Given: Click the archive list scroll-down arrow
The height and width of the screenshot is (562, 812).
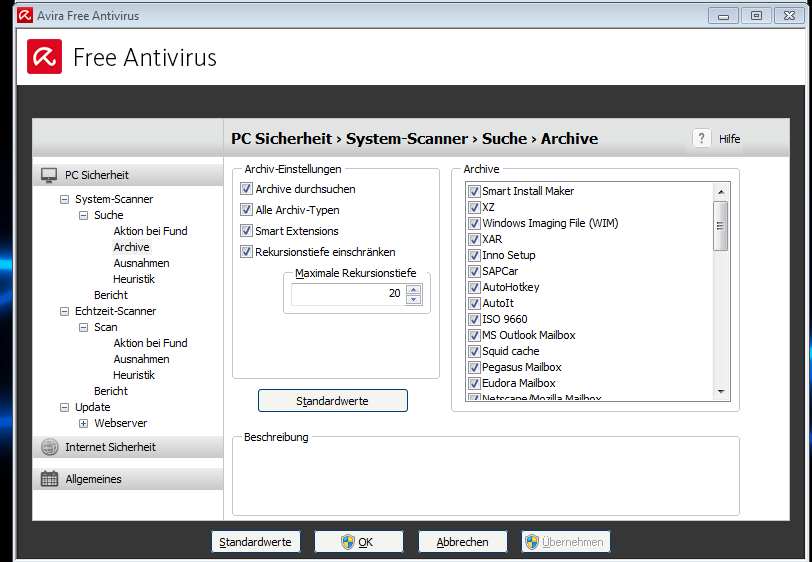Looking at the screenshot, I should pos(721,392).
